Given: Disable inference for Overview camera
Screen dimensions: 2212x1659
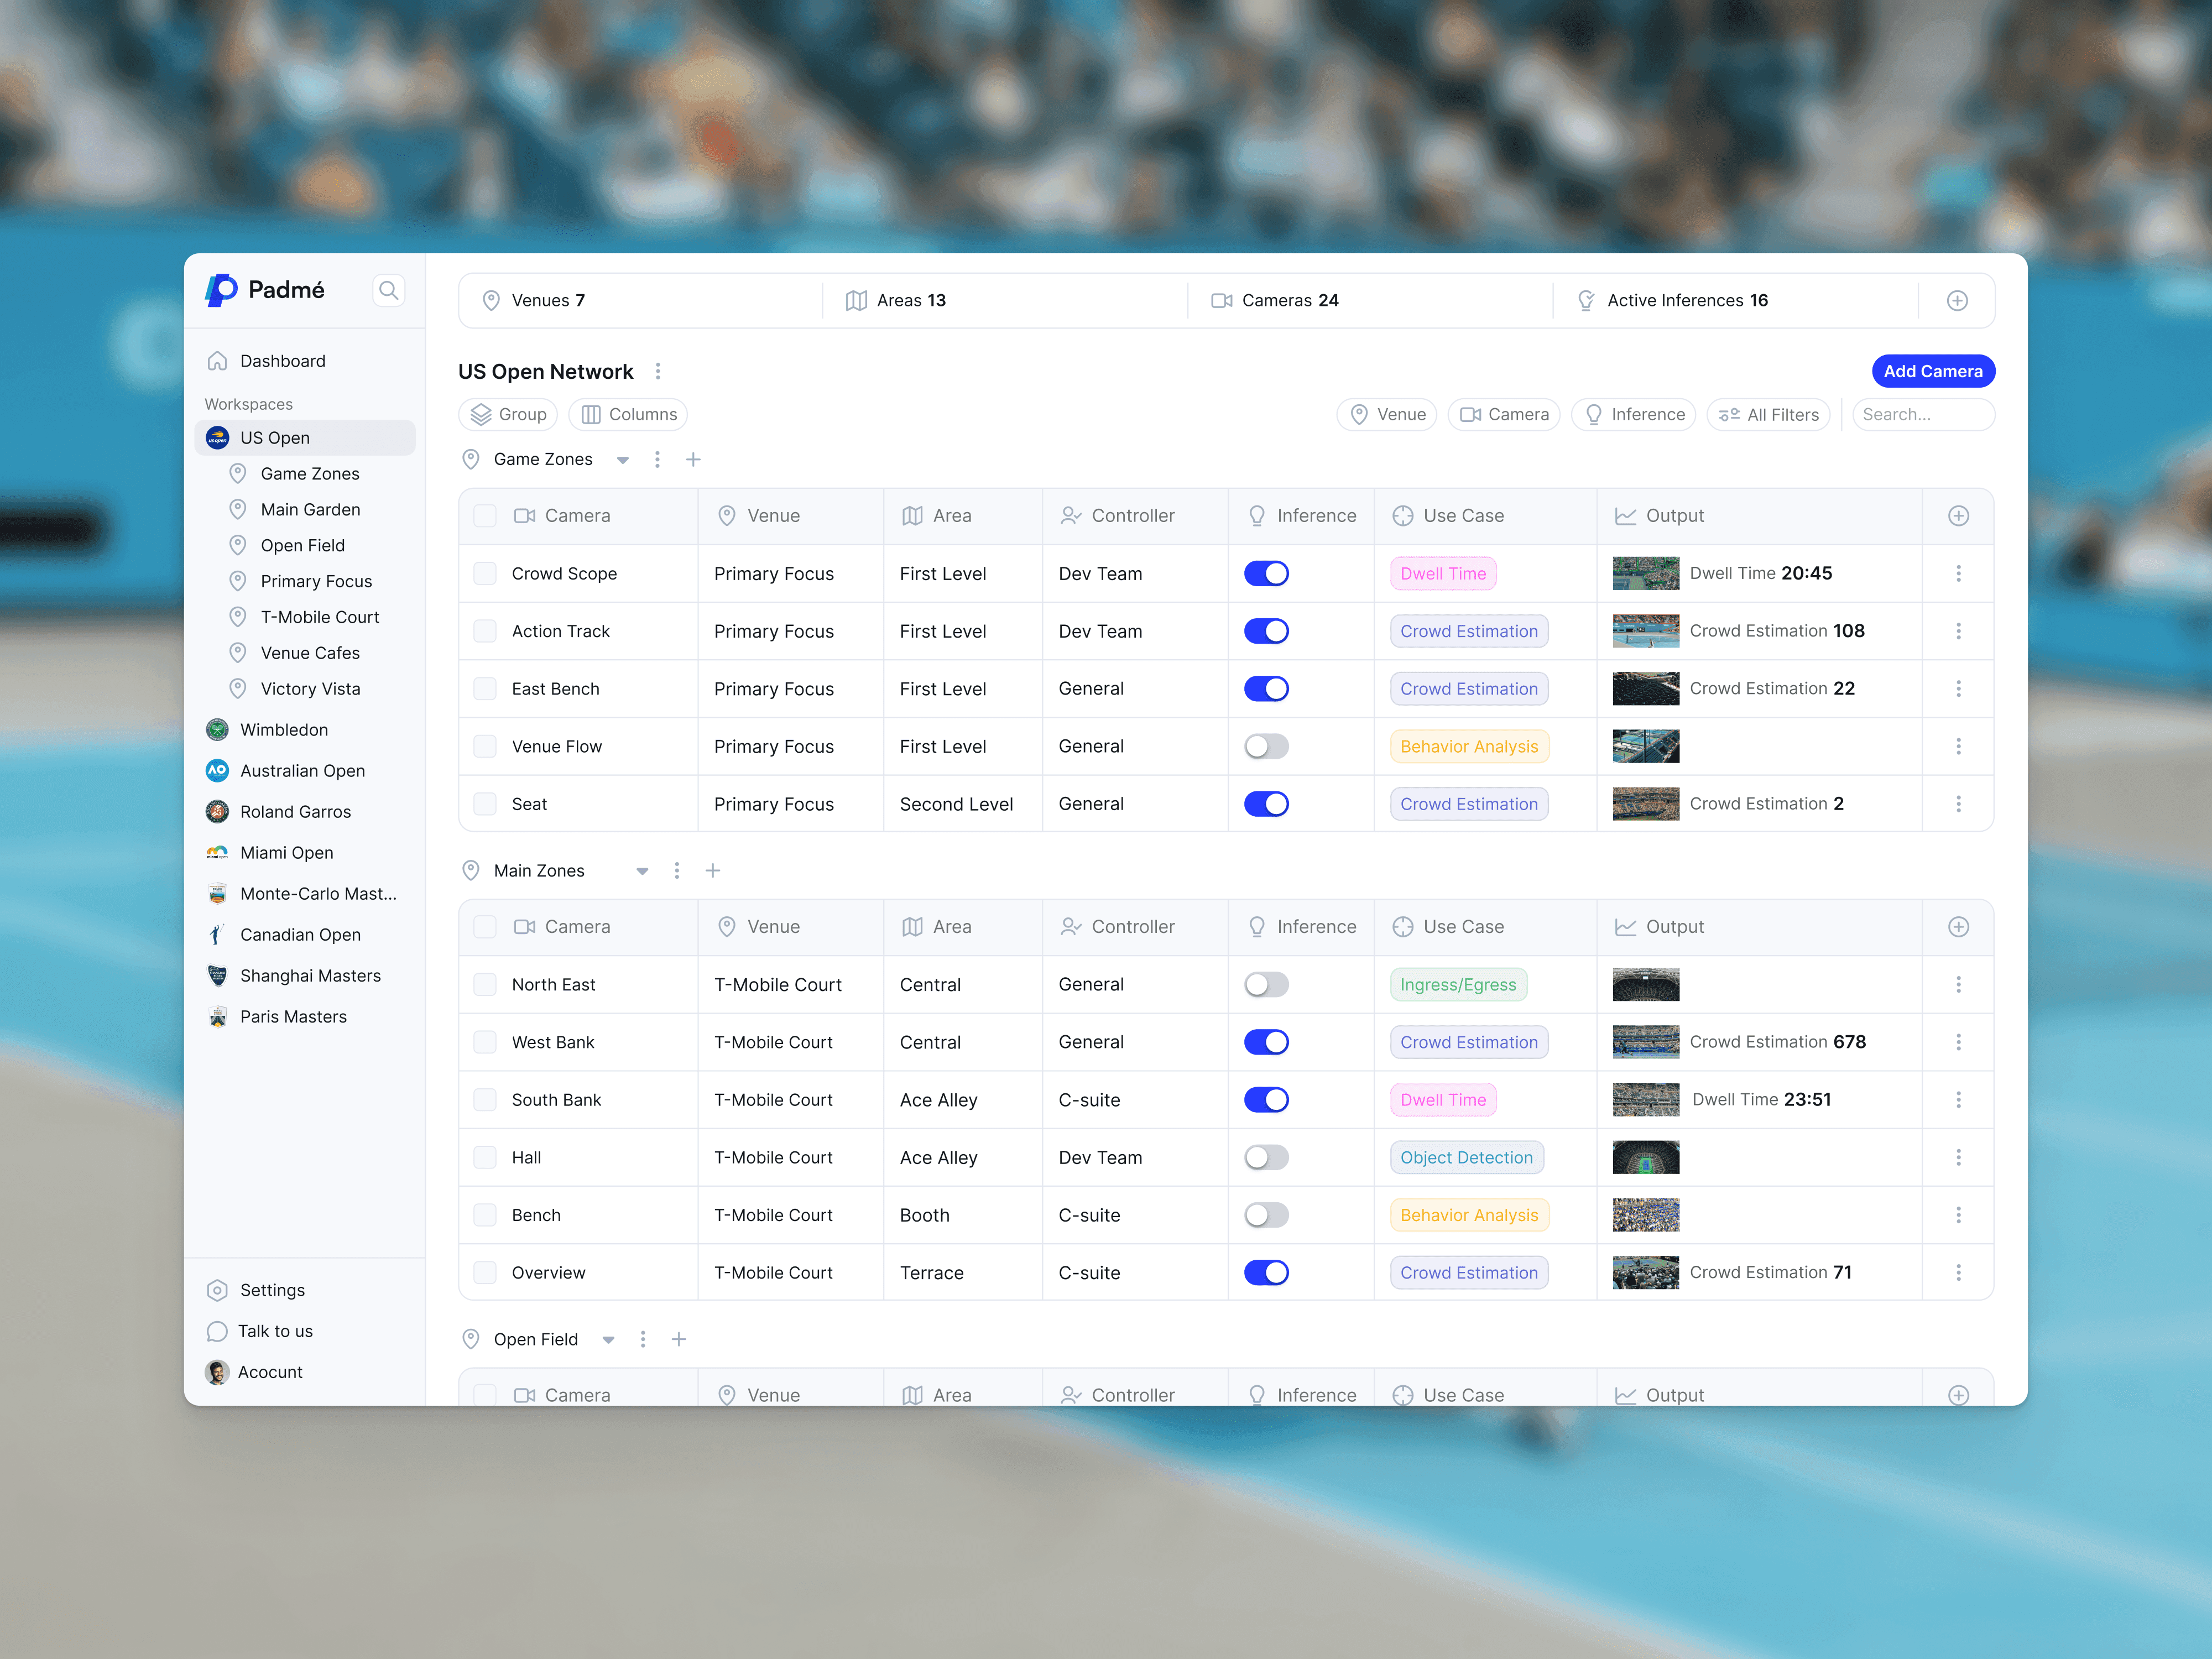Looking at the screenshot, I should (1266, 1273).
